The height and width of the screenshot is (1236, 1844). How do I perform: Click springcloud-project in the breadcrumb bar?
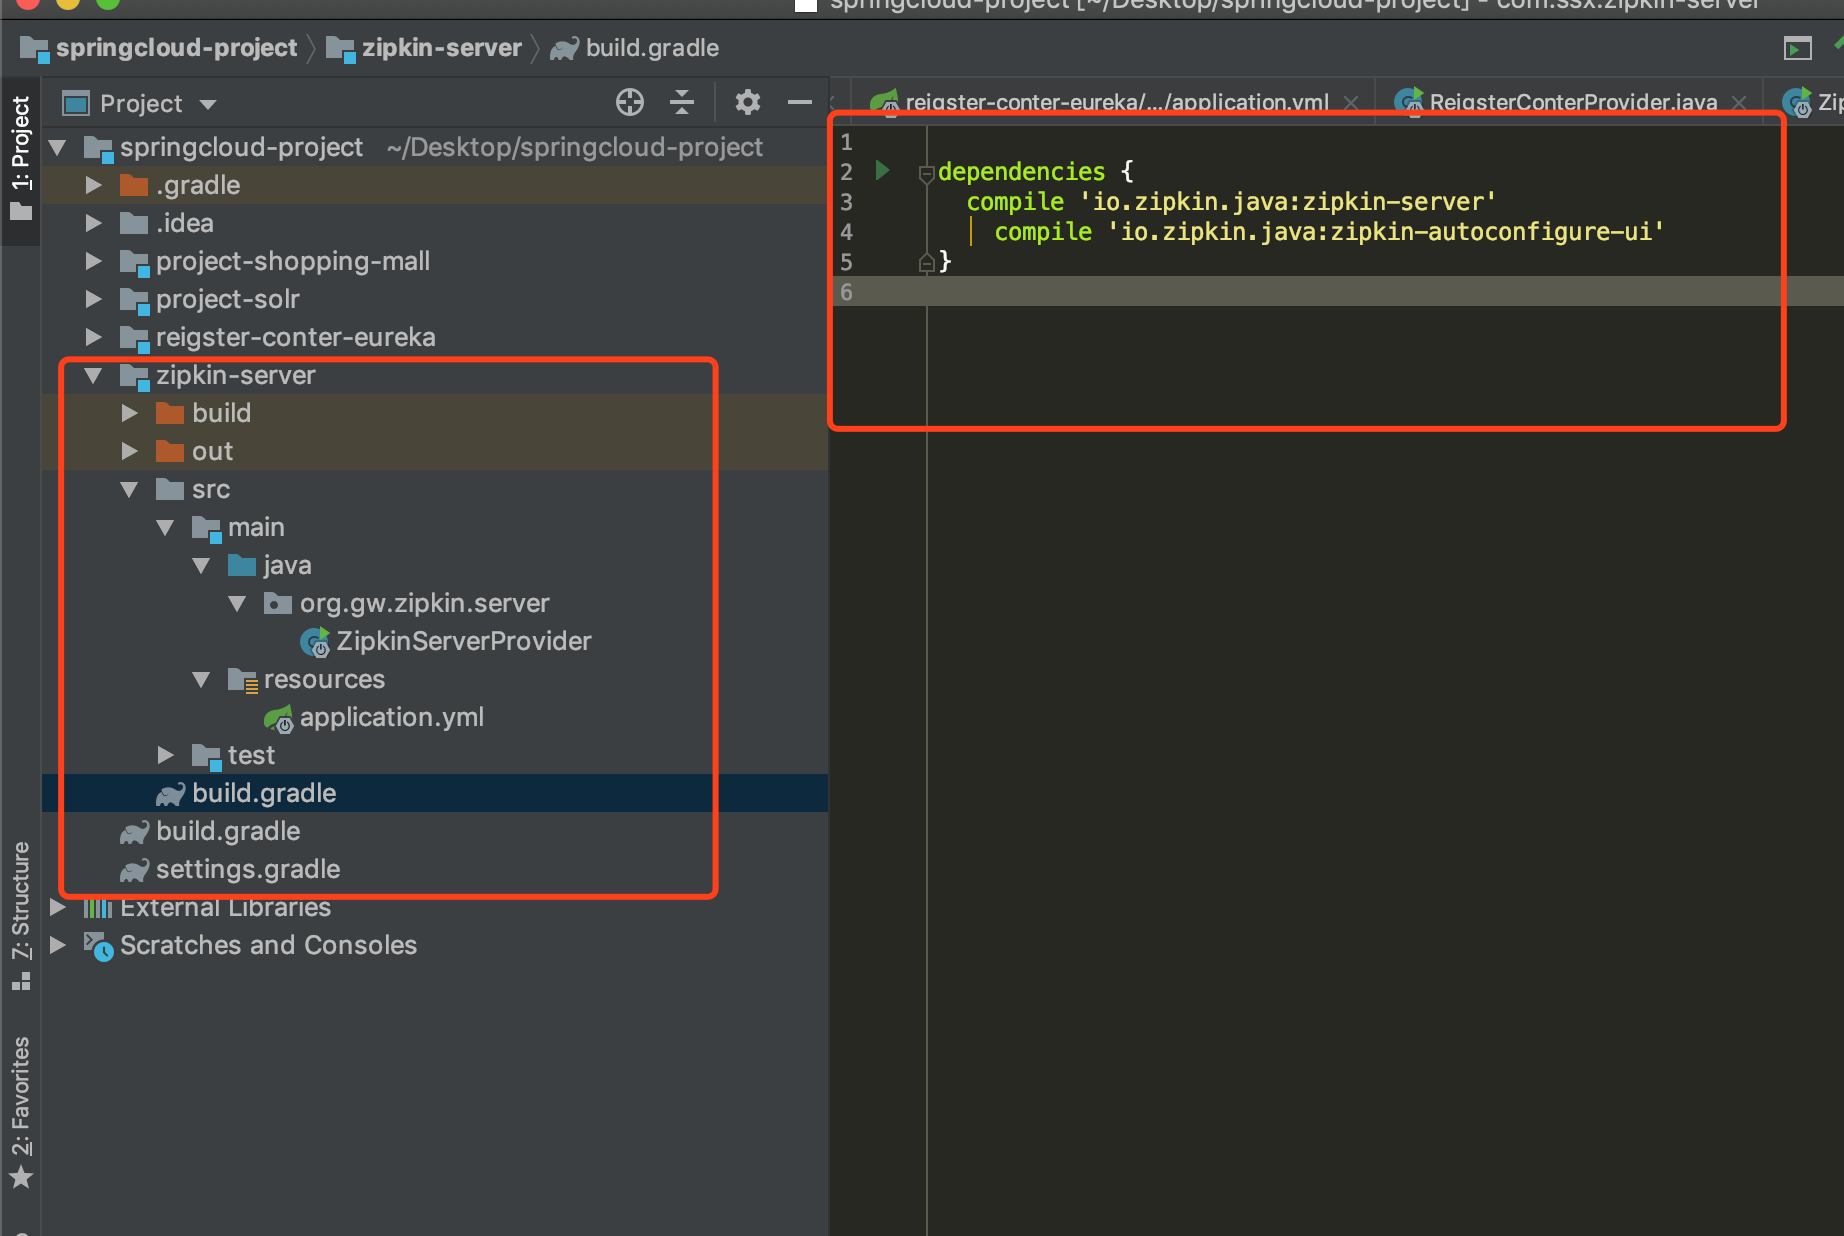[176, 48]
